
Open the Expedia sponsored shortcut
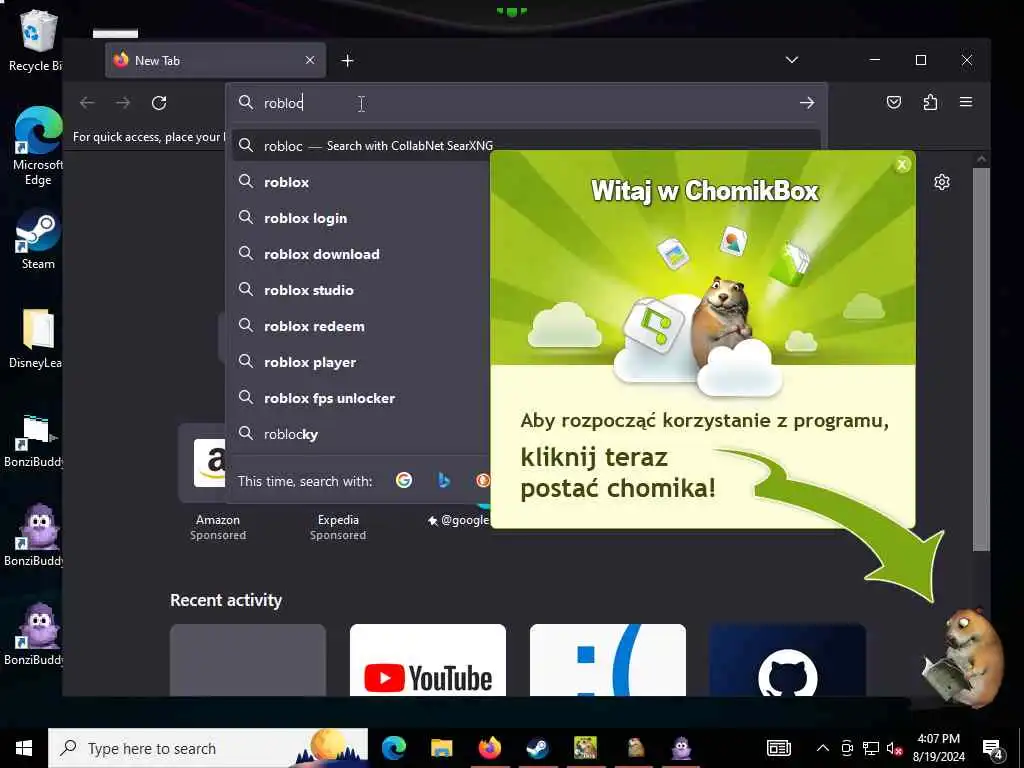[x=338, y=527]
